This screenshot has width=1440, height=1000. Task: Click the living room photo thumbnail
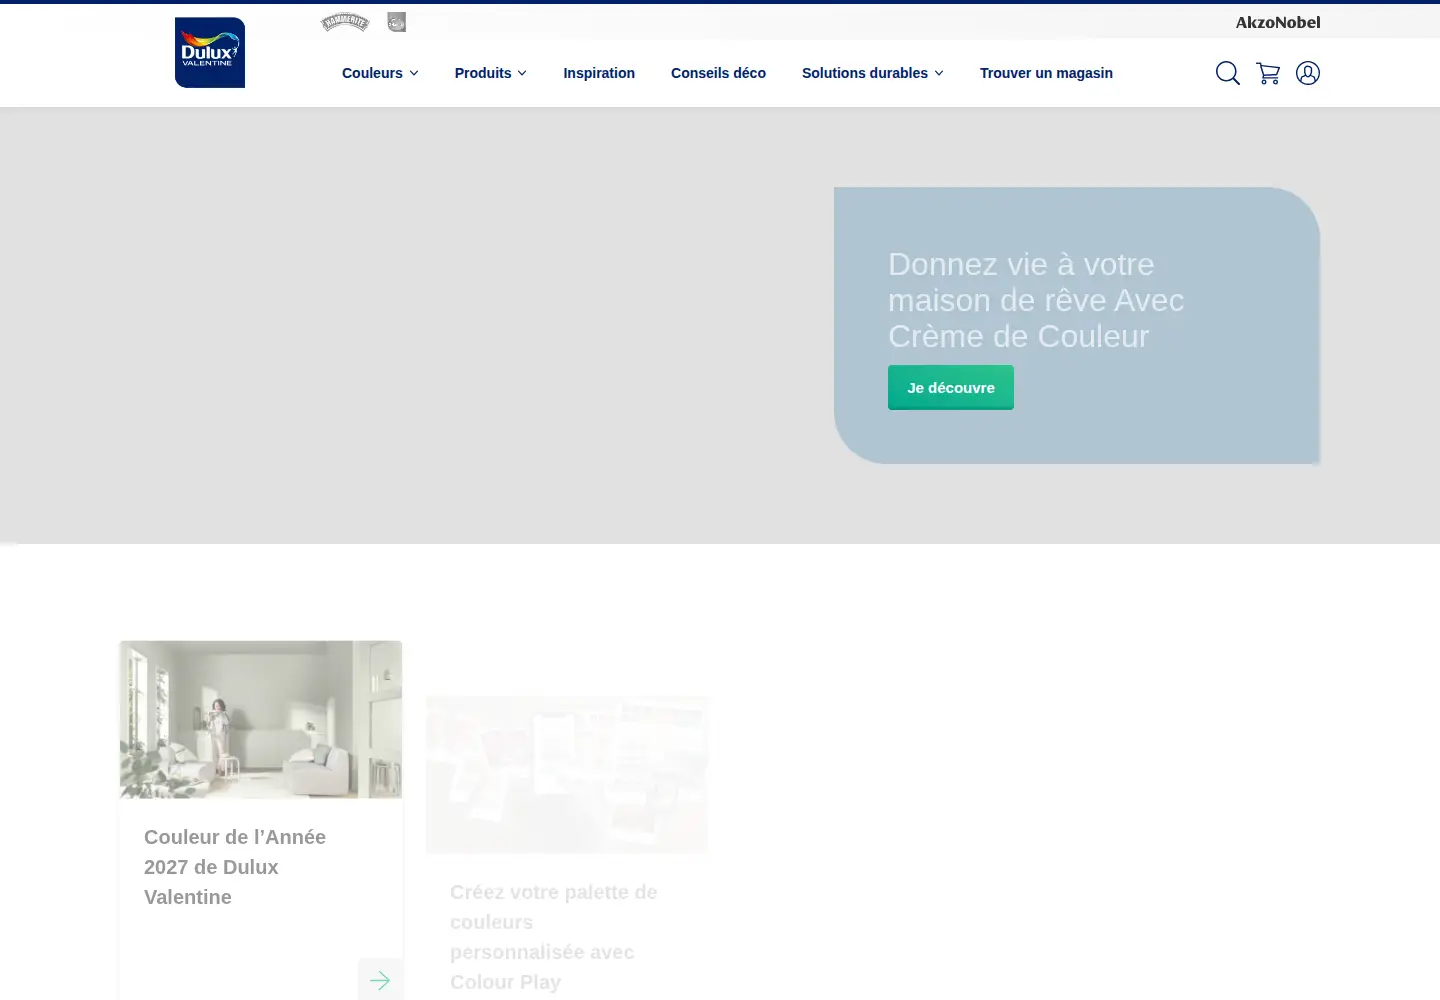point(261,720)
